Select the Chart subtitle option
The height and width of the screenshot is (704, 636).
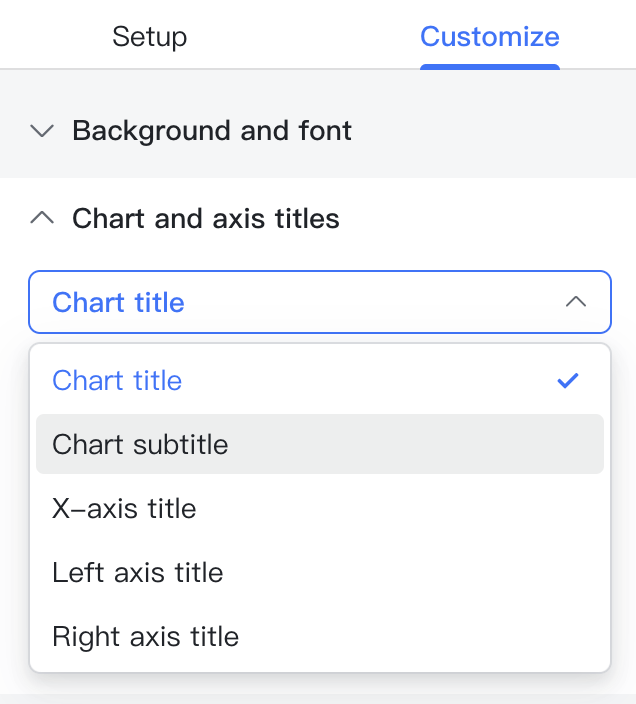pyautogui.click(x=140, y=444)
